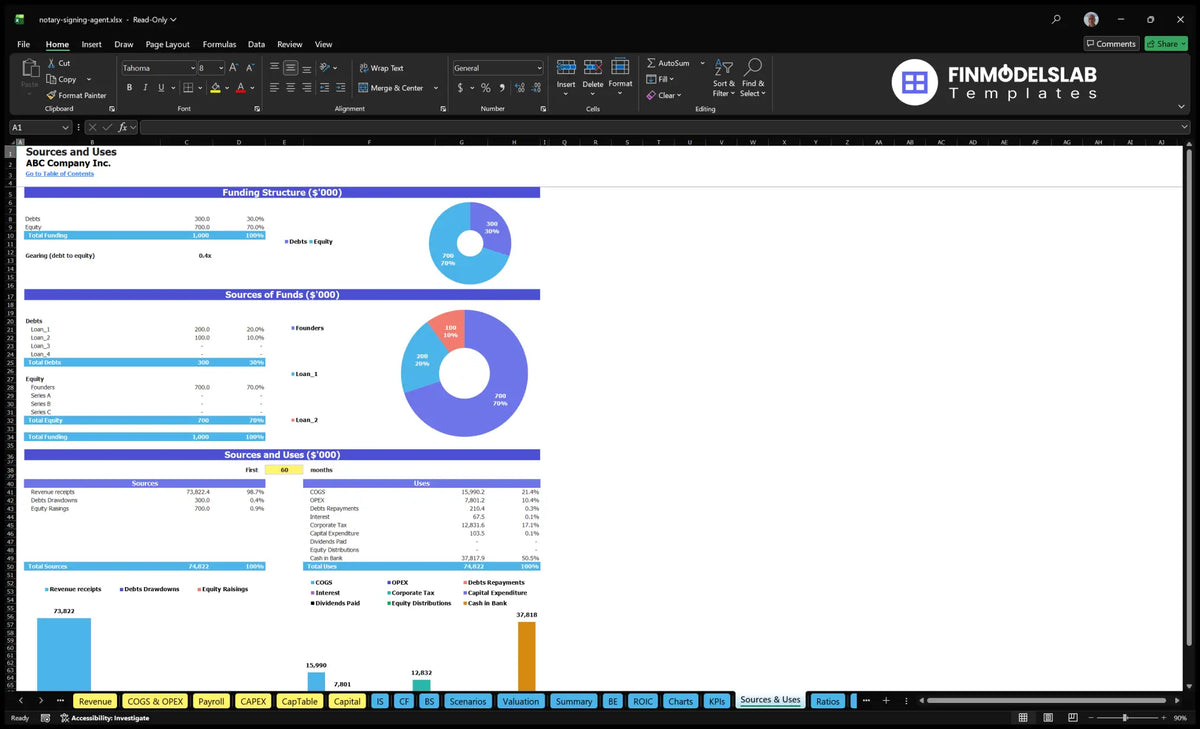Click the Share button
The image size is (1200, 729).
(x=1166, y=44)
